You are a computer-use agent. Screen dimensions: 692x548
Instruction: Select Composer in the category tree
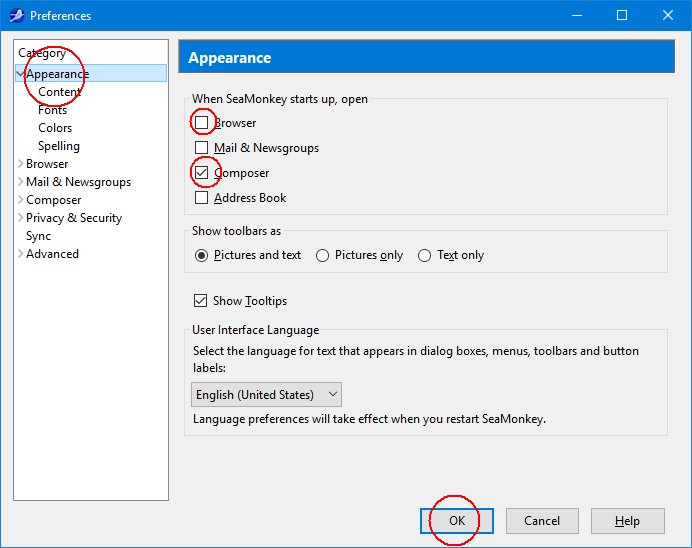(x=54, y=200)
